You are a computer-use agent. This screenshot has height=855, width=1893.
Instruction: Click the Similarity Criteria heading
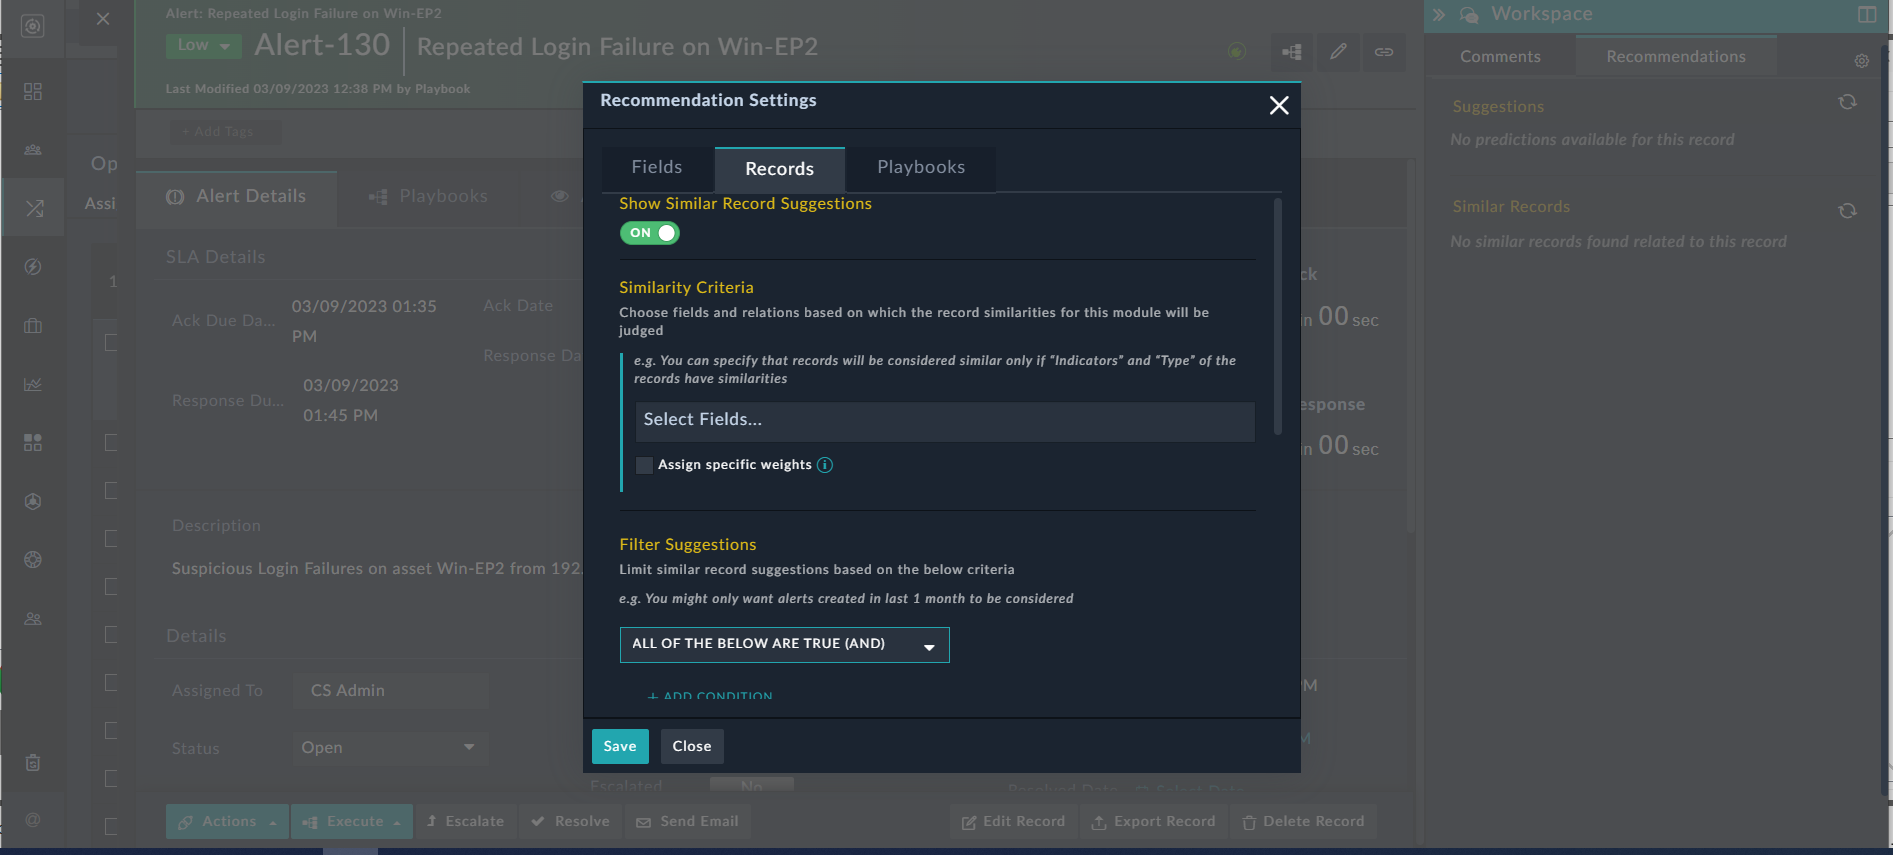pyautogui.click(x=686, y=288)
